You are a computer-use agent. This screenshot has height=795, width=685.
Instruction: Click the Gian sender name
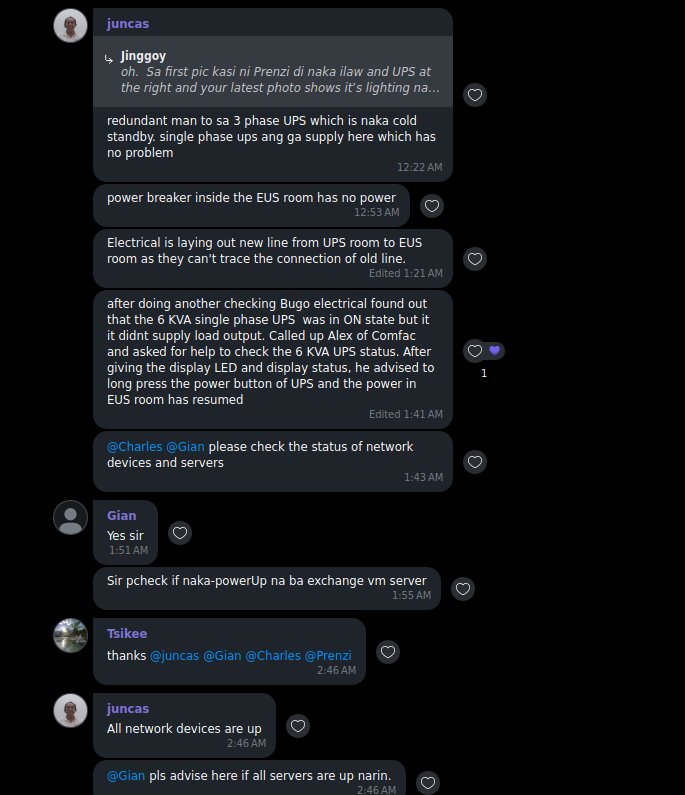coord(122,516)
